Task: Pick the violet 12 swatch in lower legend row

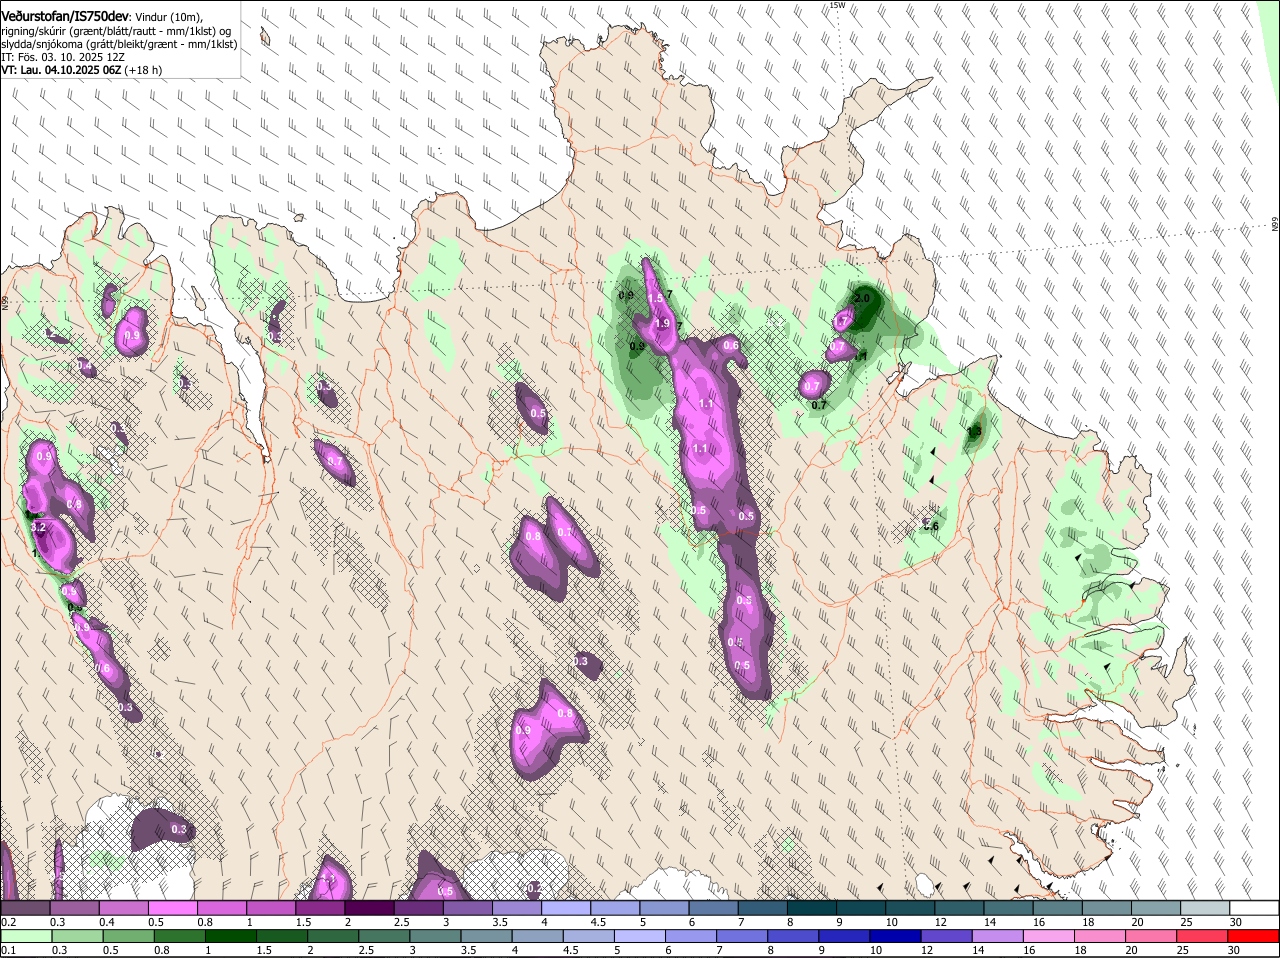Action: pos(946,936)
